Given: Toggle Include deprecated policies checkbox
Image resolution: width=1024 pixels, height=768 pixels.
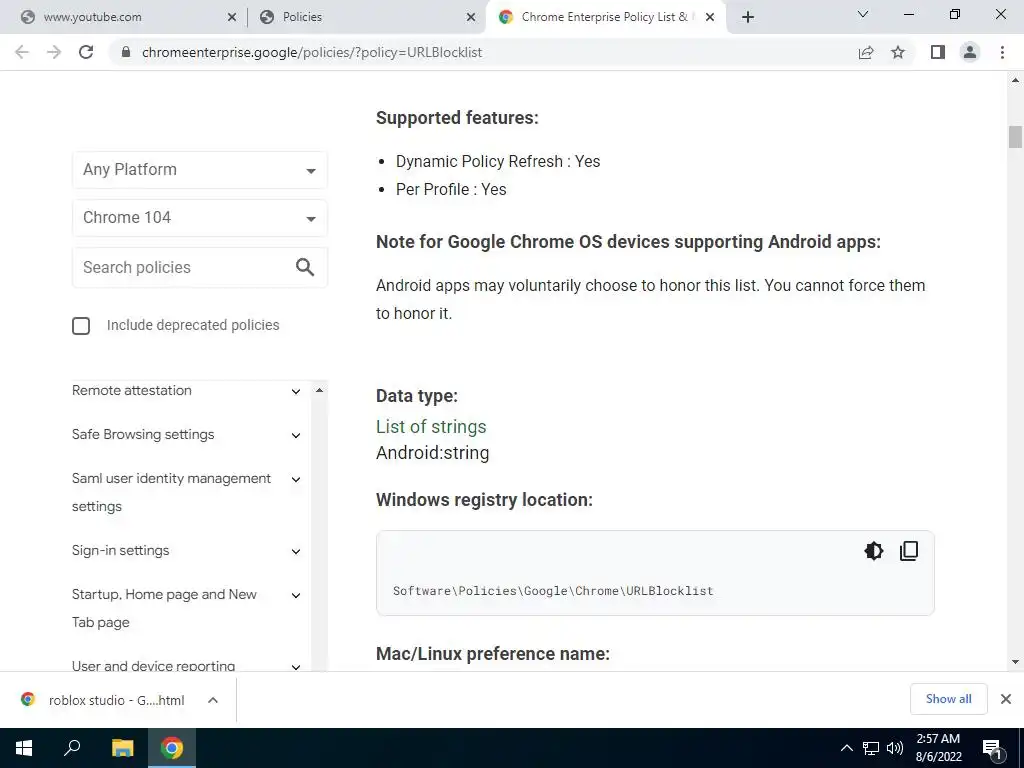Looking at the screenshot, I should [81, 326].
